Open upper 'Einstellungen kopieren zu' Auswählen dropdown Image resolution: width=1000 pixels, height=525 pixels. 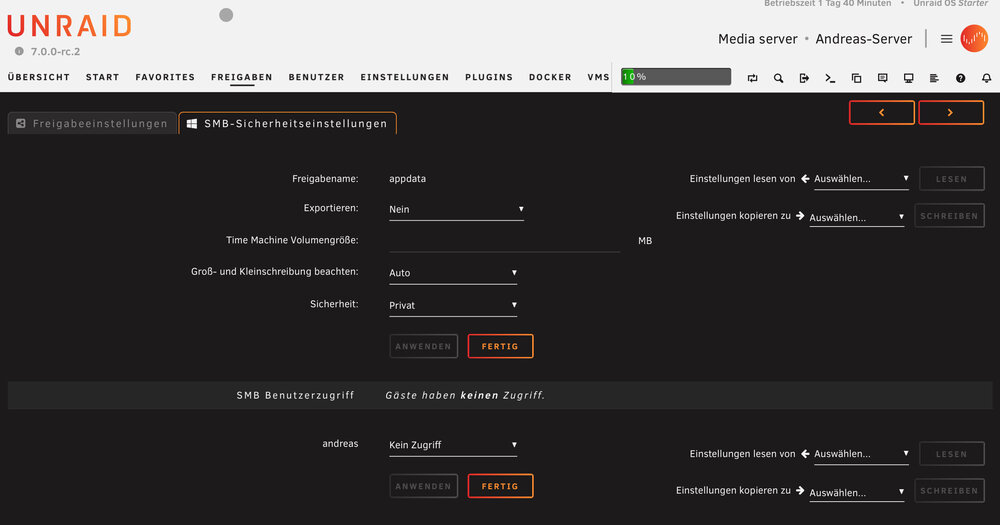tap(857, 218)
